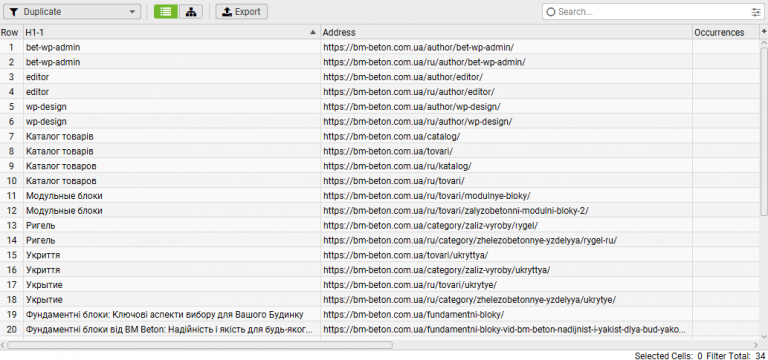
Task: Click address bm-beton.com.ua/catalog/
Action: click(x=506, y=136)
